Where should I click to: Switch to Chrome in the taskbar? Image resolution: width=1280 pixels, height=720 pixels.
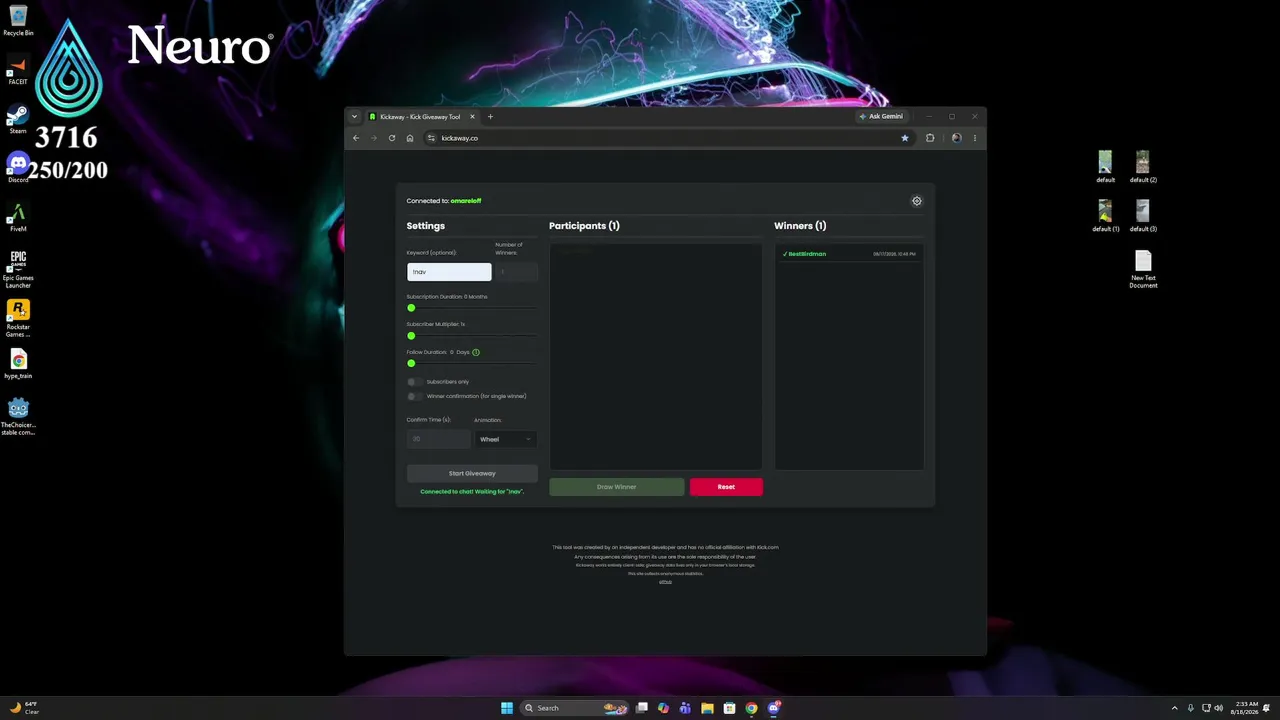[751, 708]
